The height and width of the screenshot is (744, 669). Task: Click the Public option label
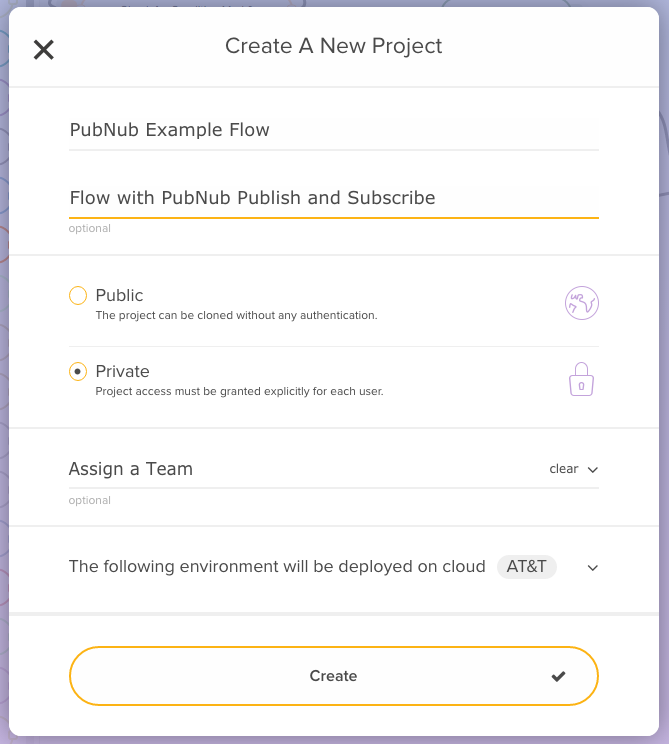119,295
